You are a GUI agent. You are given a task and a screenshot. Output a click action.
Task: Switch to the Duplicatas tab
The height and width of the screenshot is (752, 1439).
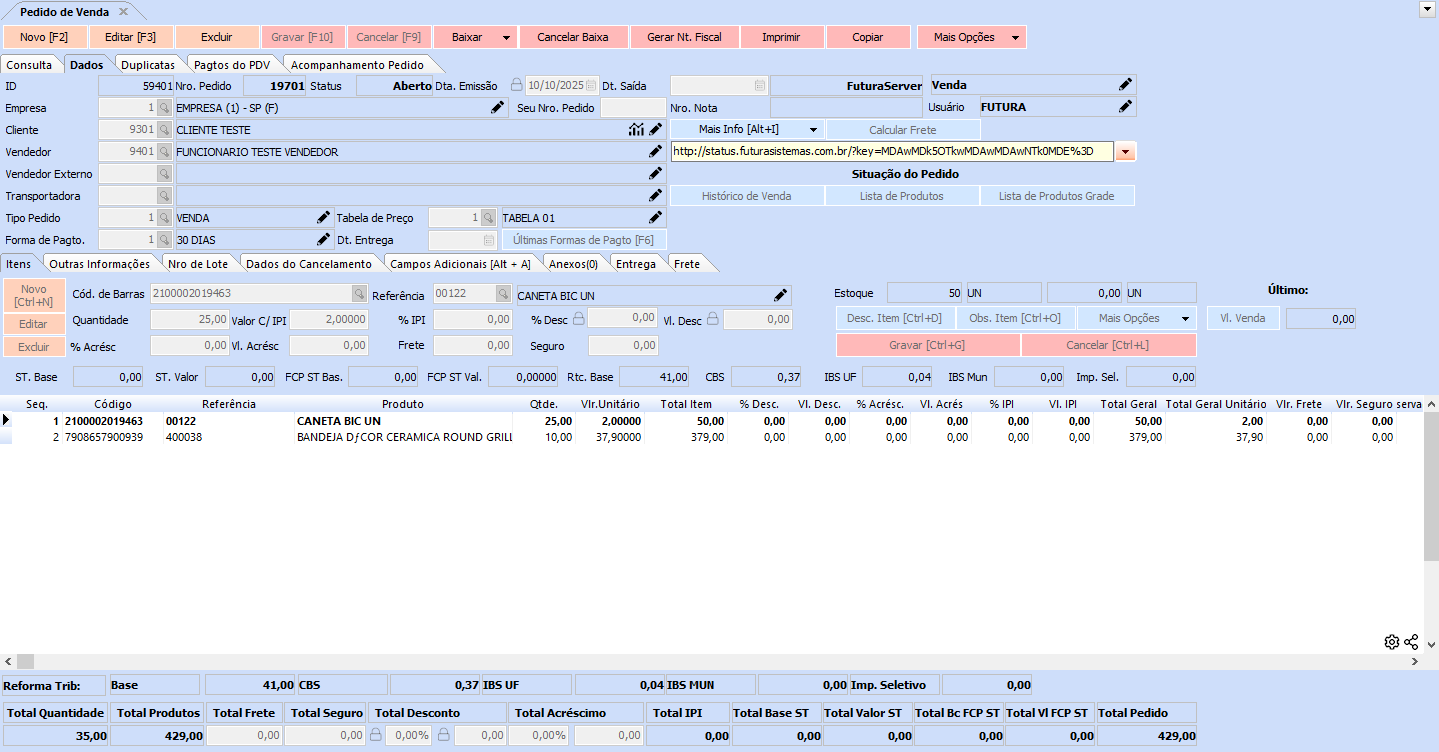point(148,65)
